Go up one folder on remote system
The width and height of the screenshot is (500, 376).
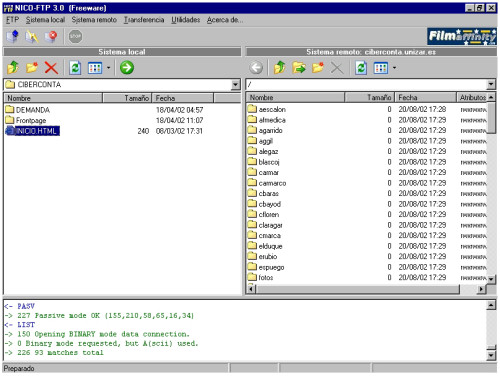pos(280,68)
